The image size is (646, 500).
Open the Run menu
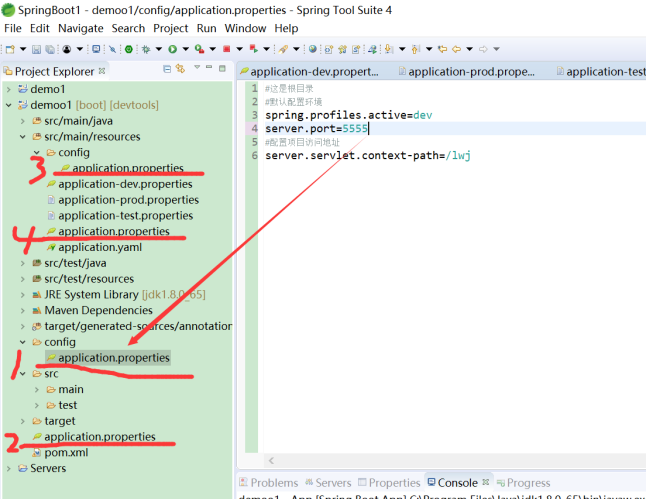[206, 28]
